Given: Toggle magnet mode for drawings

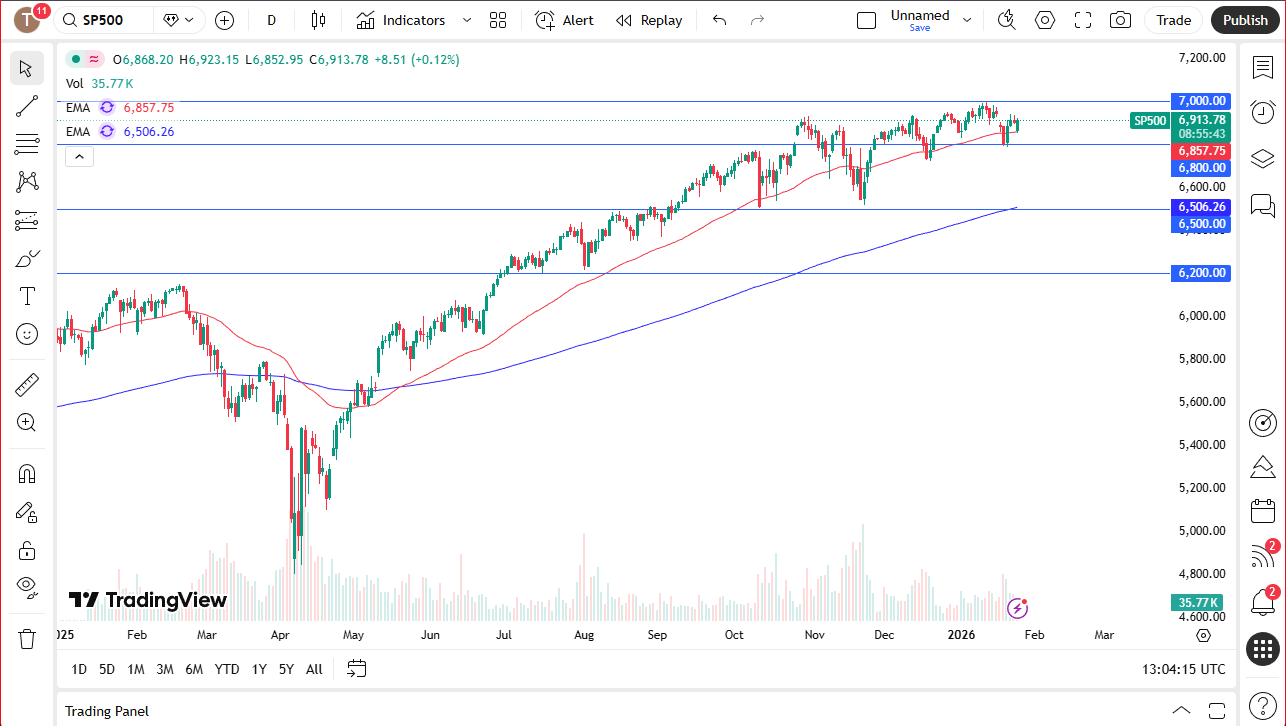Looking at the screenshot, I should point(27,473).
